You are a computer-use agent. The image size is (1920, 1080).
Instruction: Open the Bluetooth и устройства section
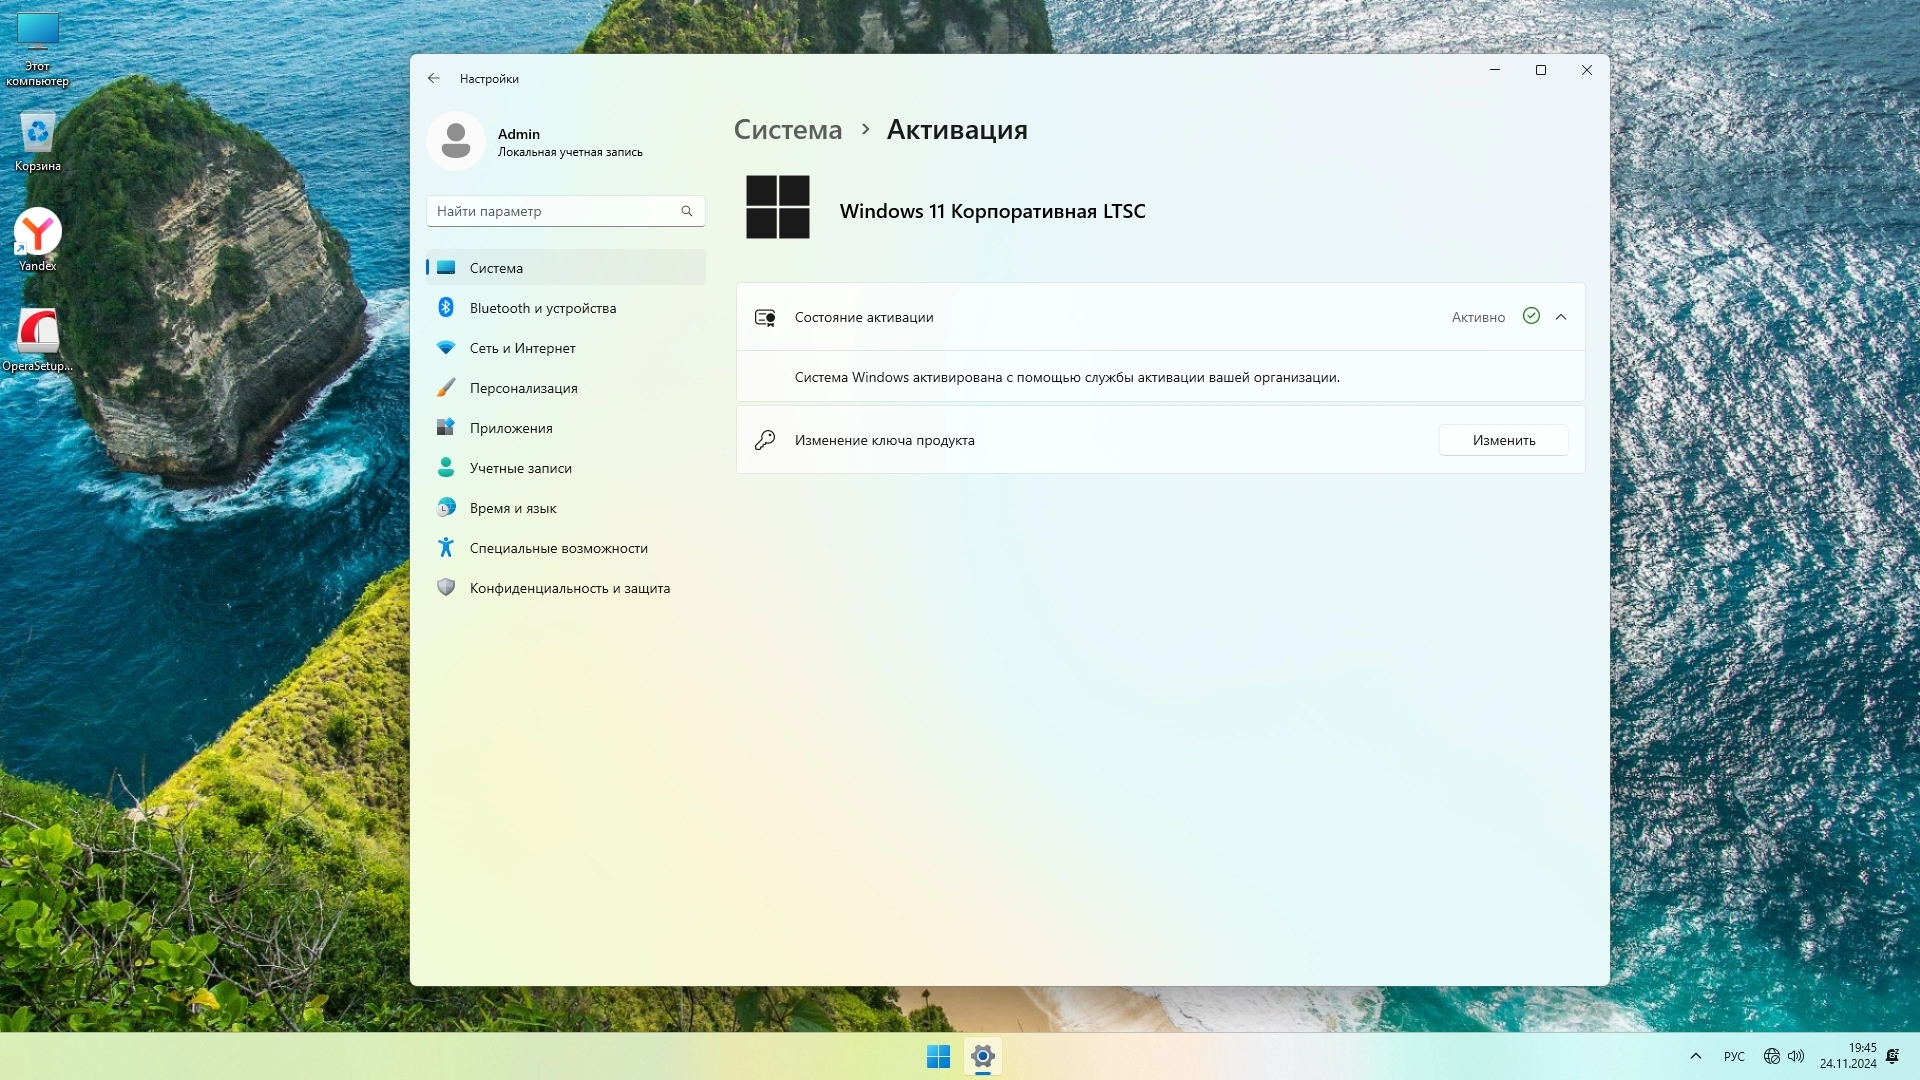pyautogui.click(x=542, y=308)
